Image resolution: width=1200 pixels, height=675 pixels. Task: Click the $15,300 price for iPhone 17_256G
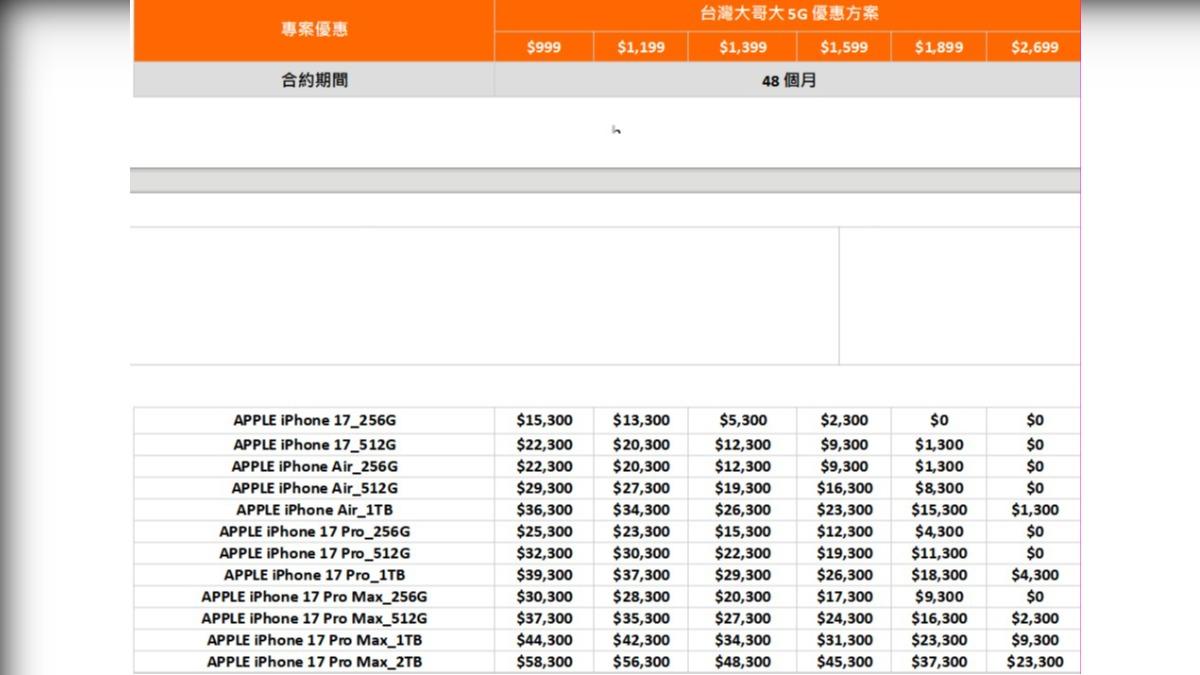tap(544, 420)
